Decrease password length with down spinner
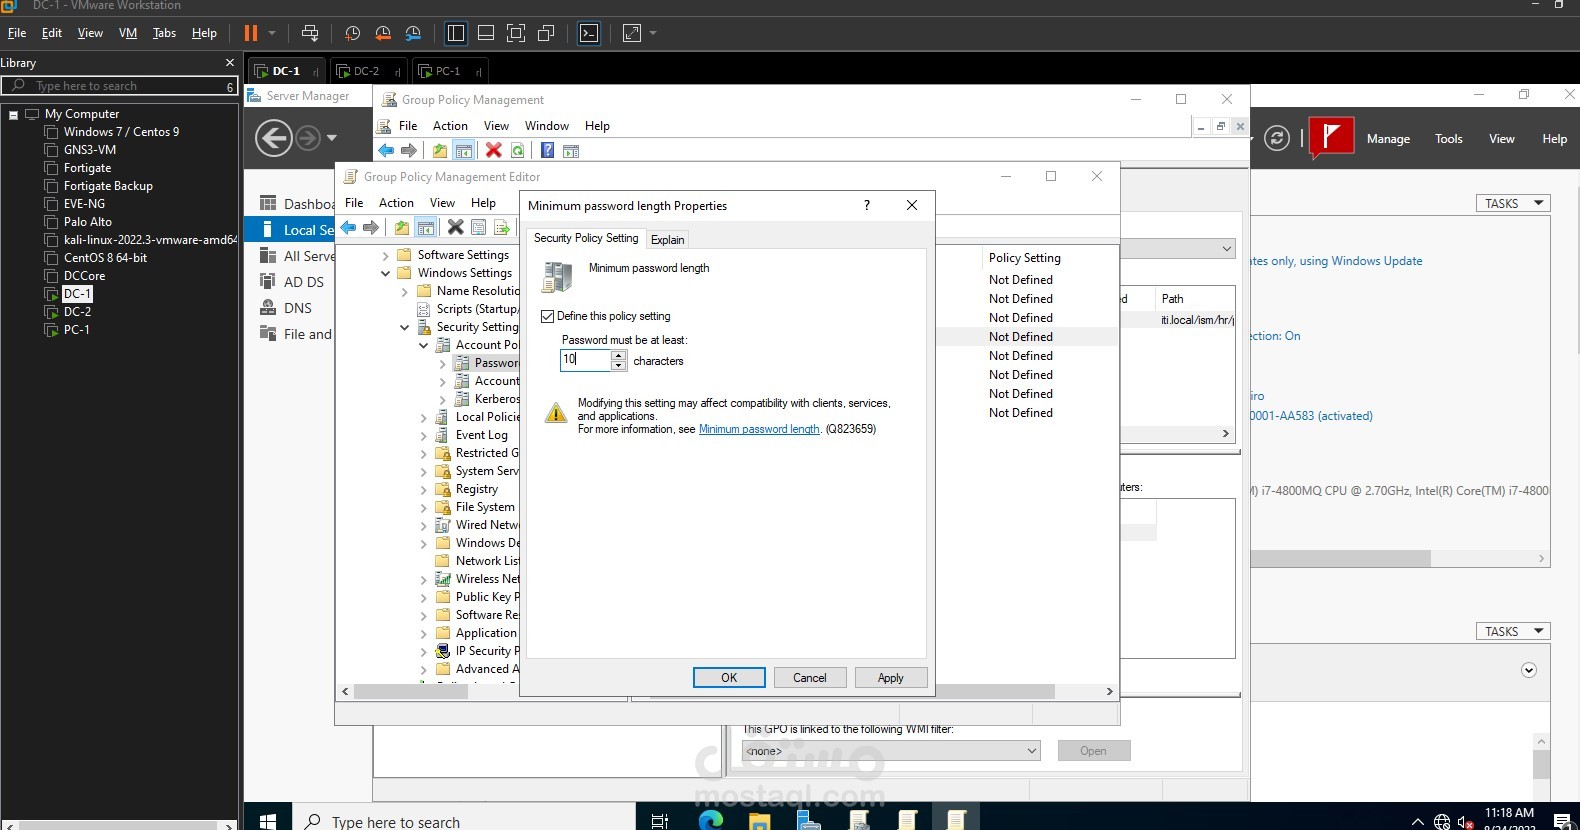The height and width of the screenshot is (830, 1580). pyautogui.click(x=619, y=365)
